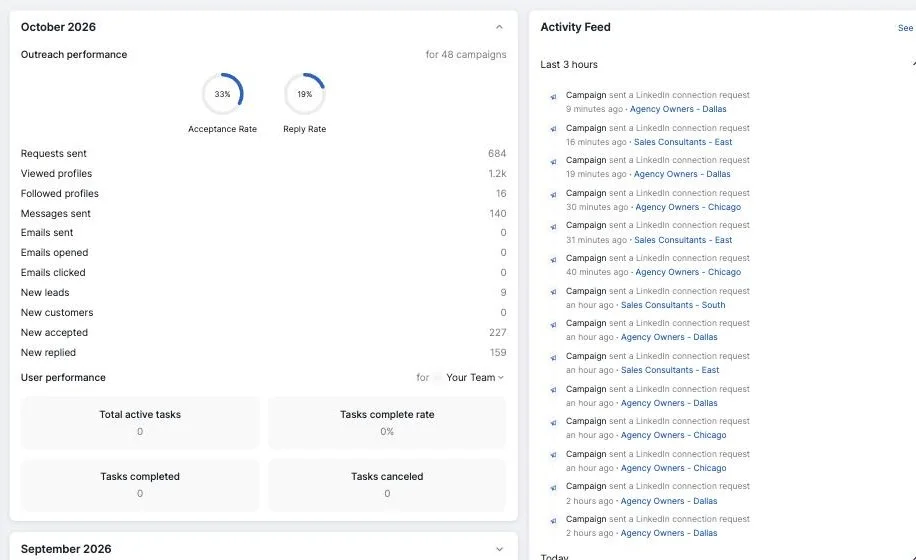Click megaphone icon beside the 16 minutes ago entry
Screen dimensions: 916x560
pyautogui.click(x=553, y=129)
